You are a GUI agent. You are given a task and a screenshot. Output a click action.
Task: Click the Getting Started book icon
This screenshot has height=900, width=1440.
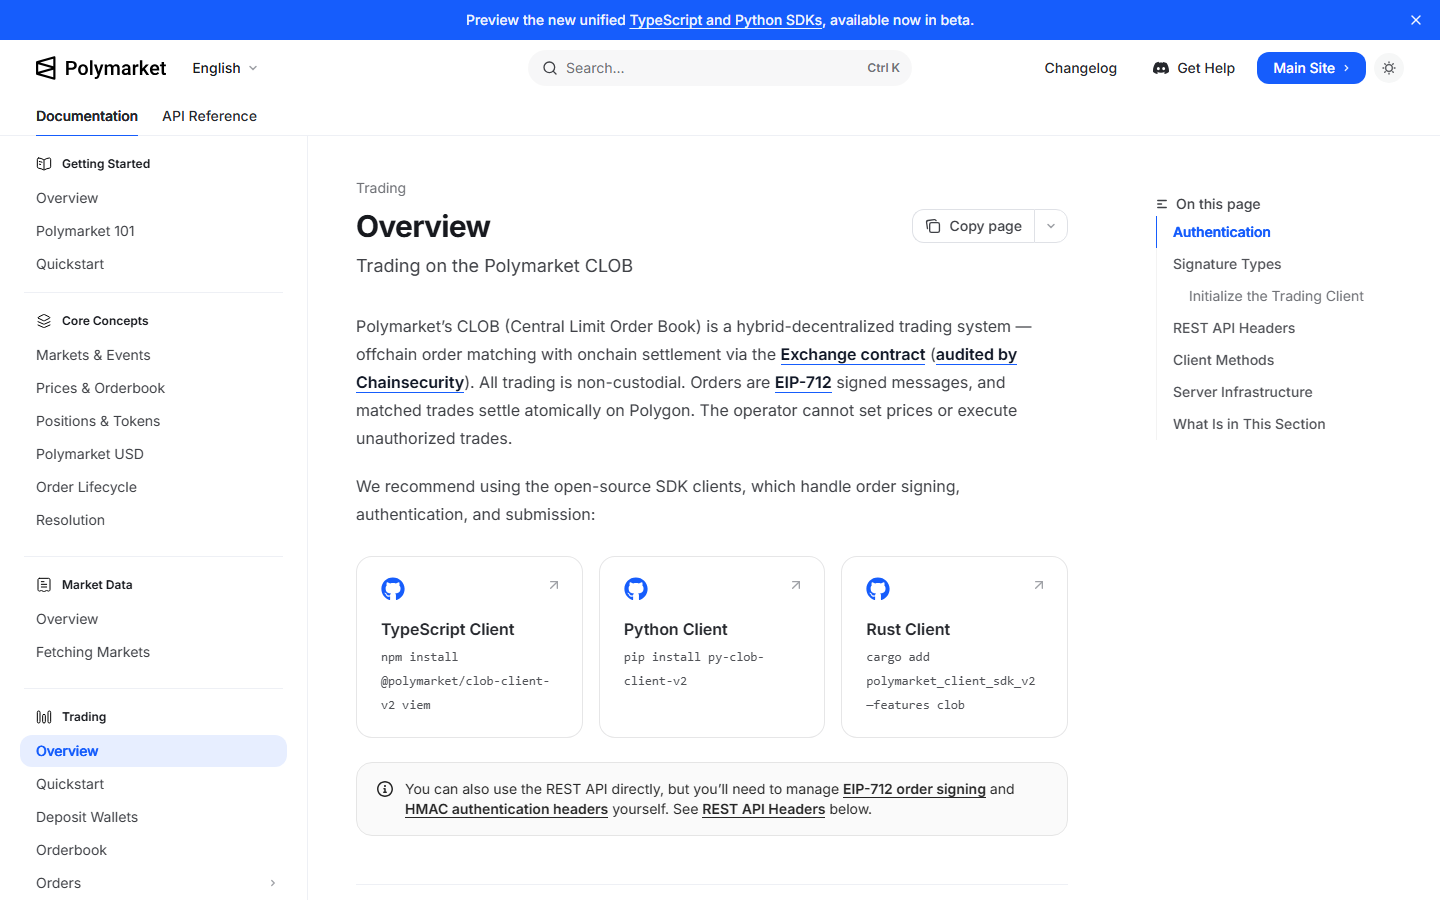click(44, 164)
